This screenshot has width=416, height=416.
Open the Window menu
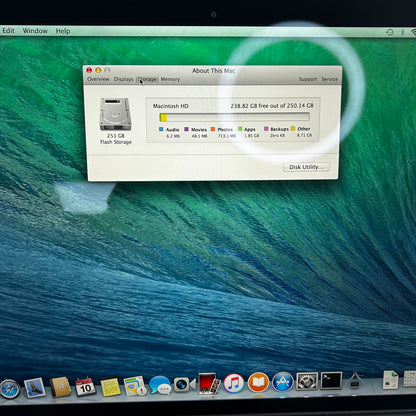coord(35,31)
